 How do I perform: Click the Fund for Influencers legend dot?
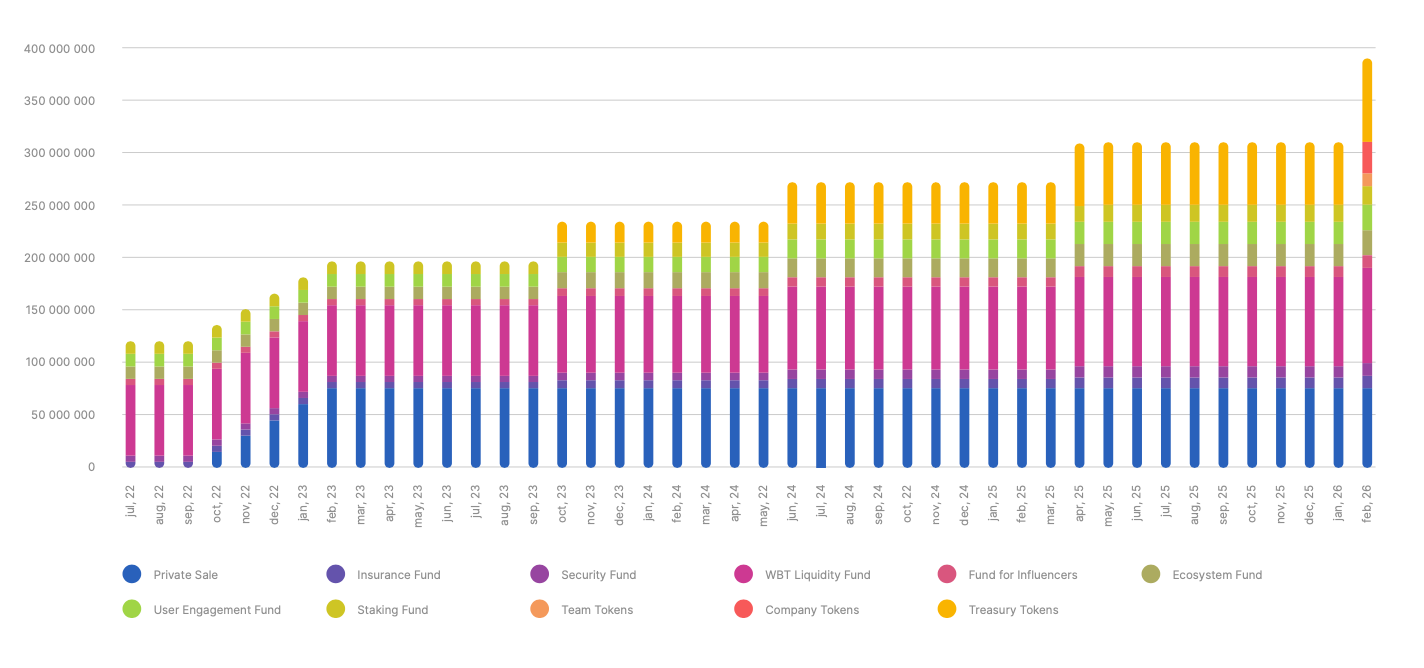click(x=947, y=574)
